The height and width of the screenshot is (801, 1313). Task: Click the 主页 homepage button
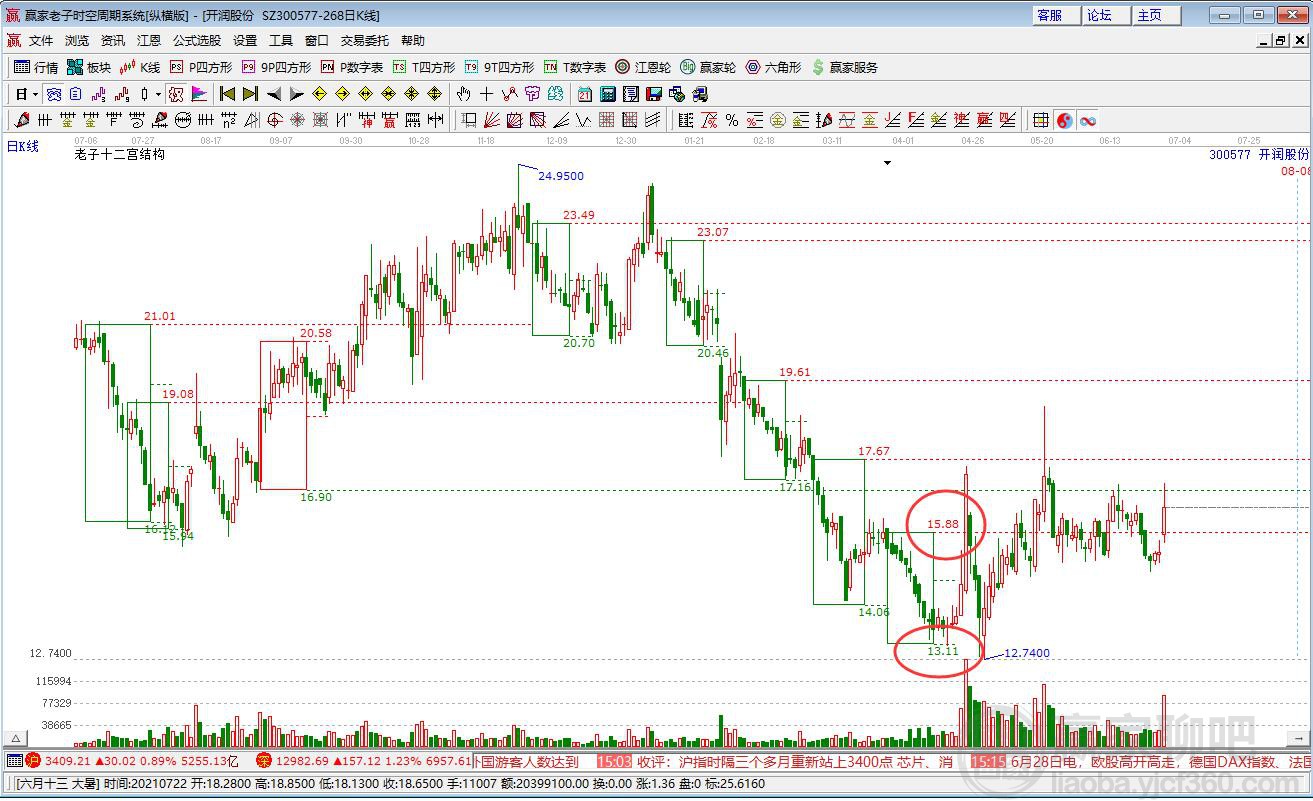[x=1156, y=15]
